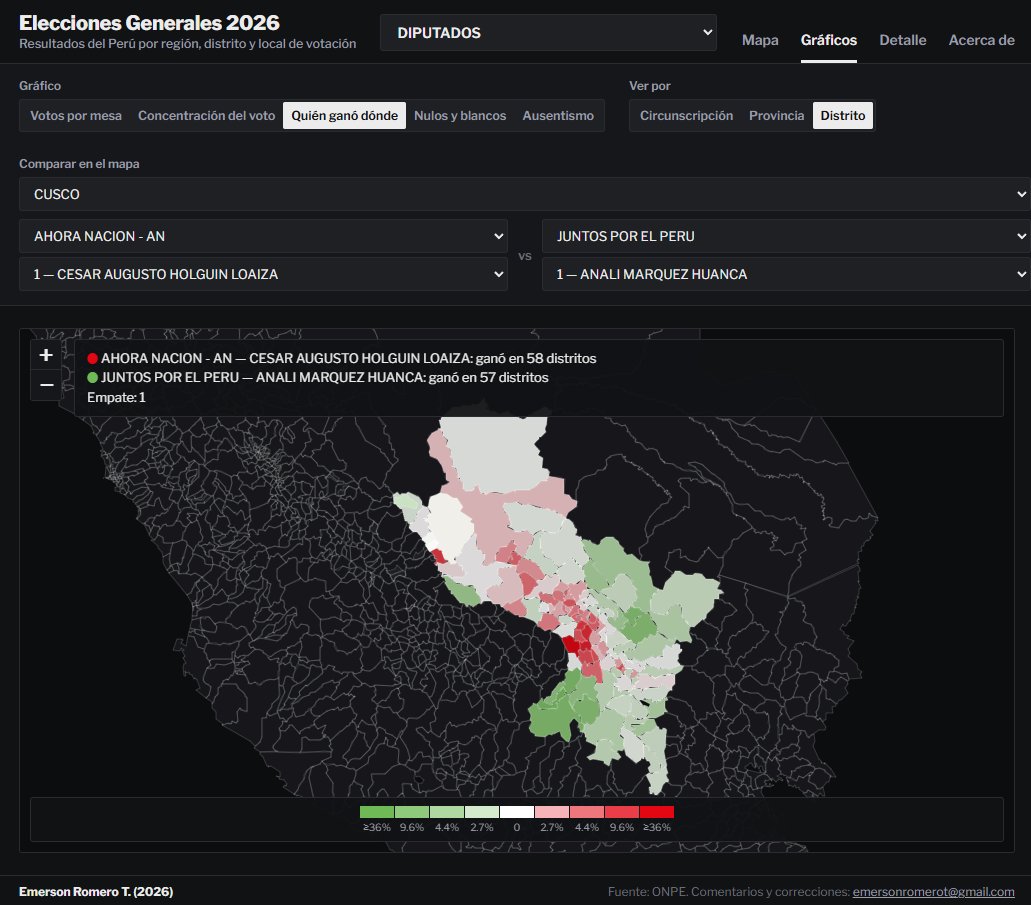The image size is (1031, 905).
Task: Zoom out of the map with minus button
Action: [x=46, y=385]
